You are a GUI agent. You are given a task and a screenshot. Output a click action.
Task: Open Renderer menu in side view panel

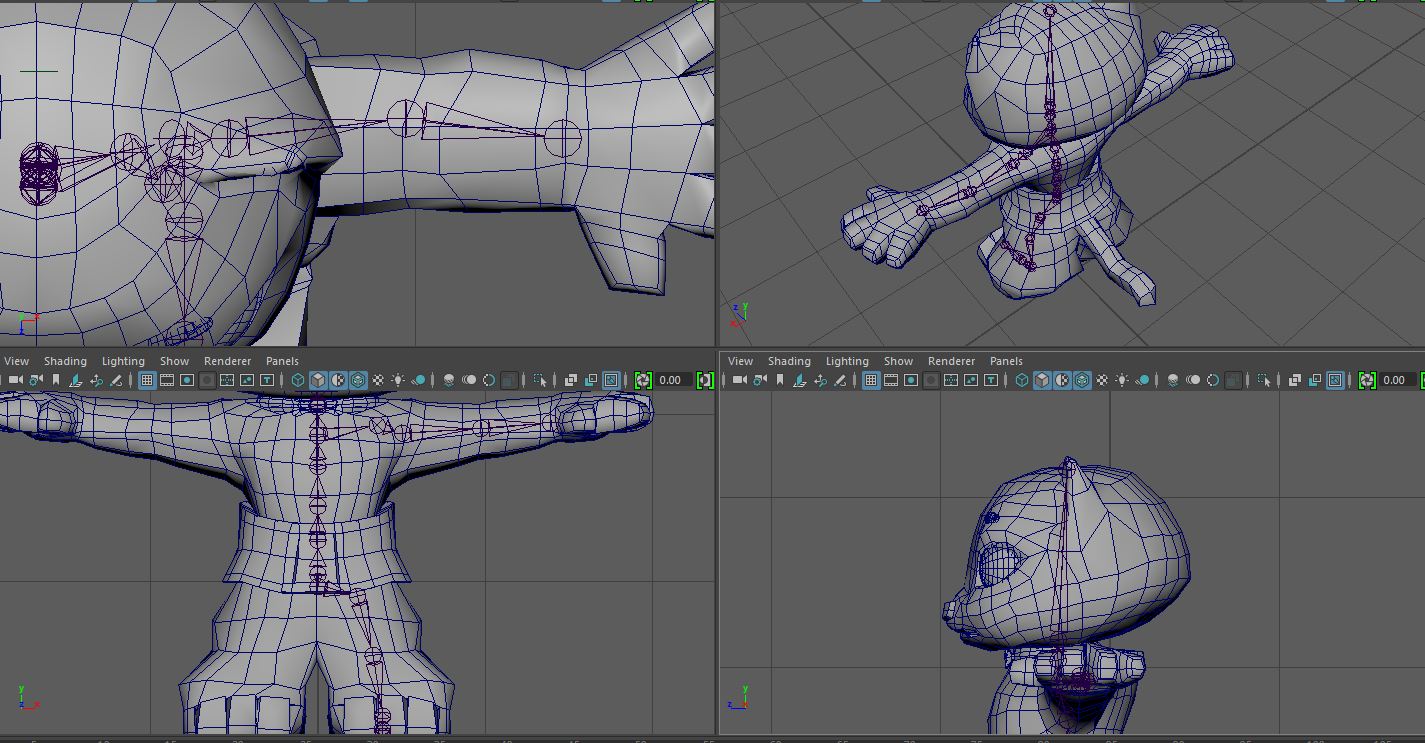point(952,361)
